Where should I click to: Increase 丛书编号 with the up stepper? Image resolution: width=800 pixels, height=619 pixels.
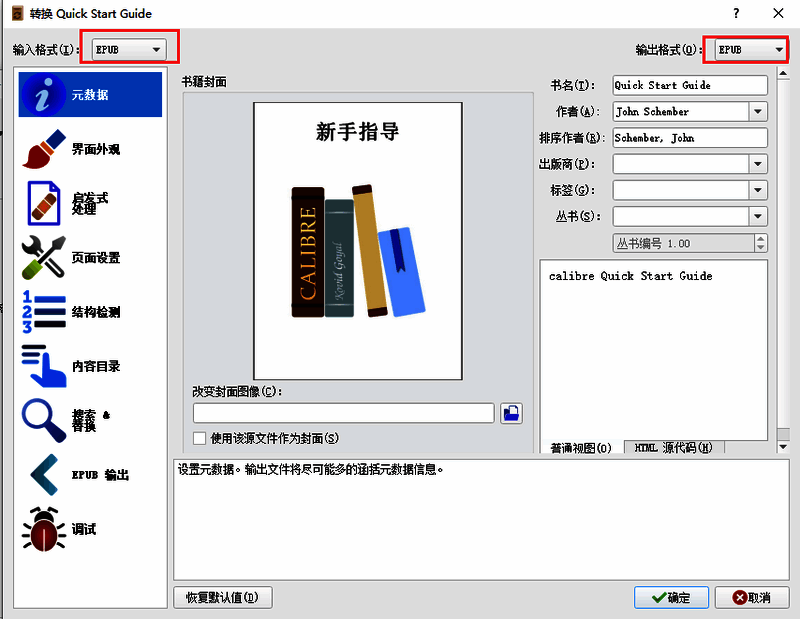pos(760,238)
